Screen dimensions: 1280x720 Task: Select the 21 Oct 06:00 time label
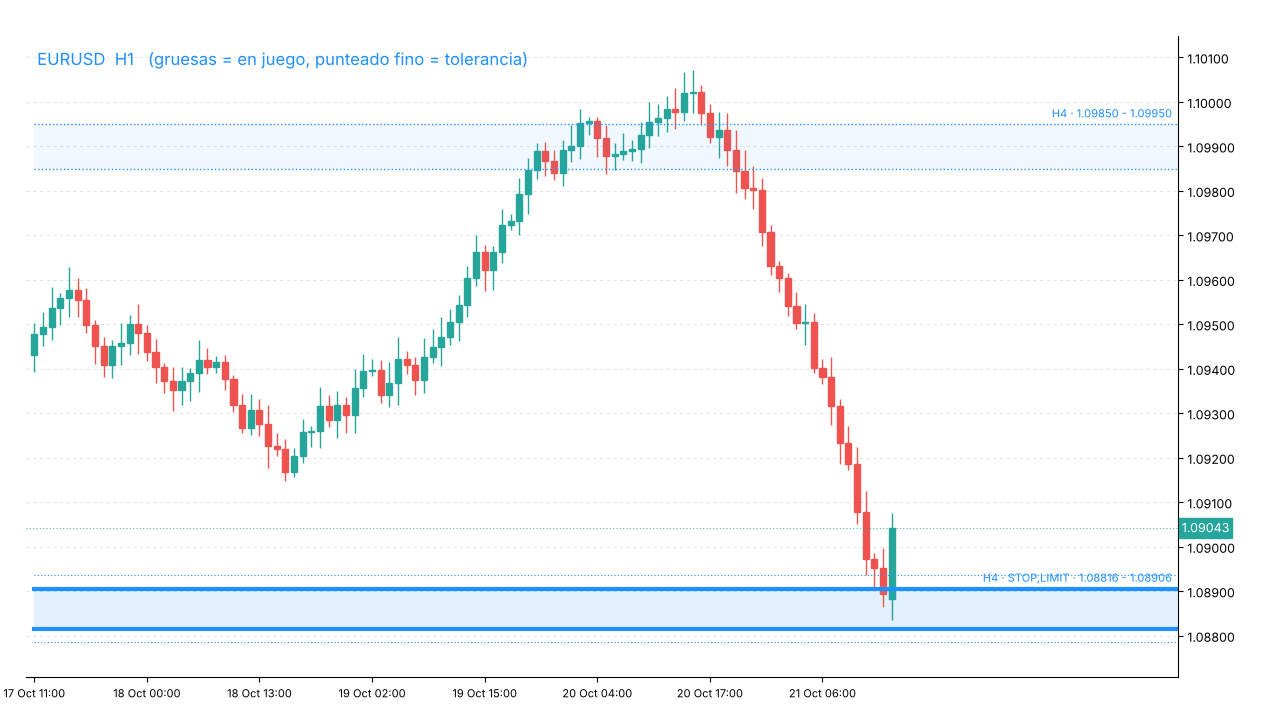(822, 693)
